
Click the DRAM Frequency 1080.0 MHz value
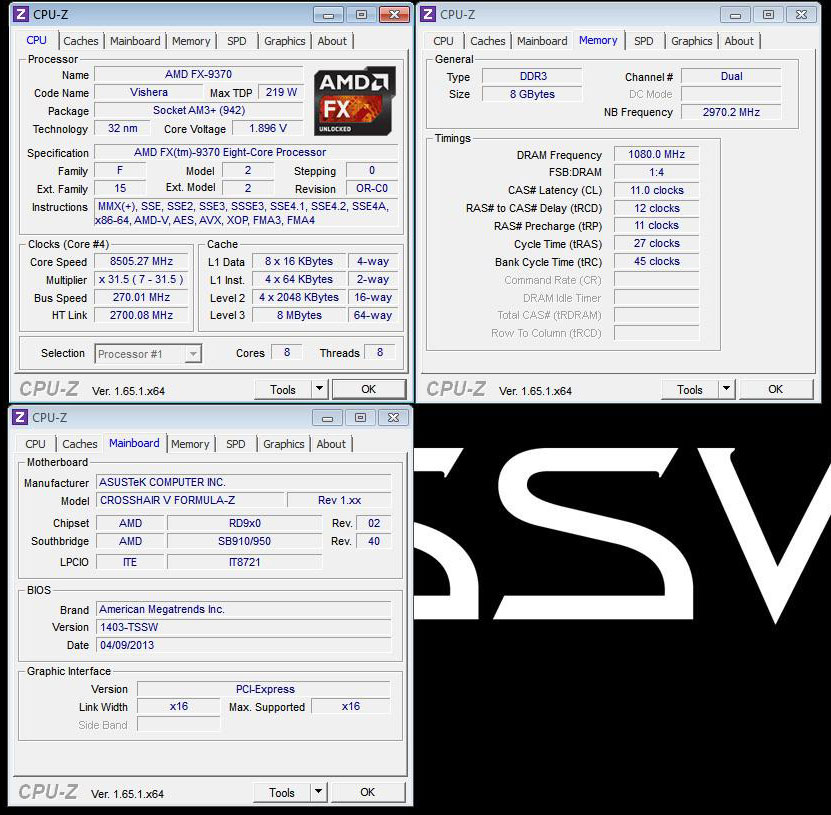click(656, 154)
